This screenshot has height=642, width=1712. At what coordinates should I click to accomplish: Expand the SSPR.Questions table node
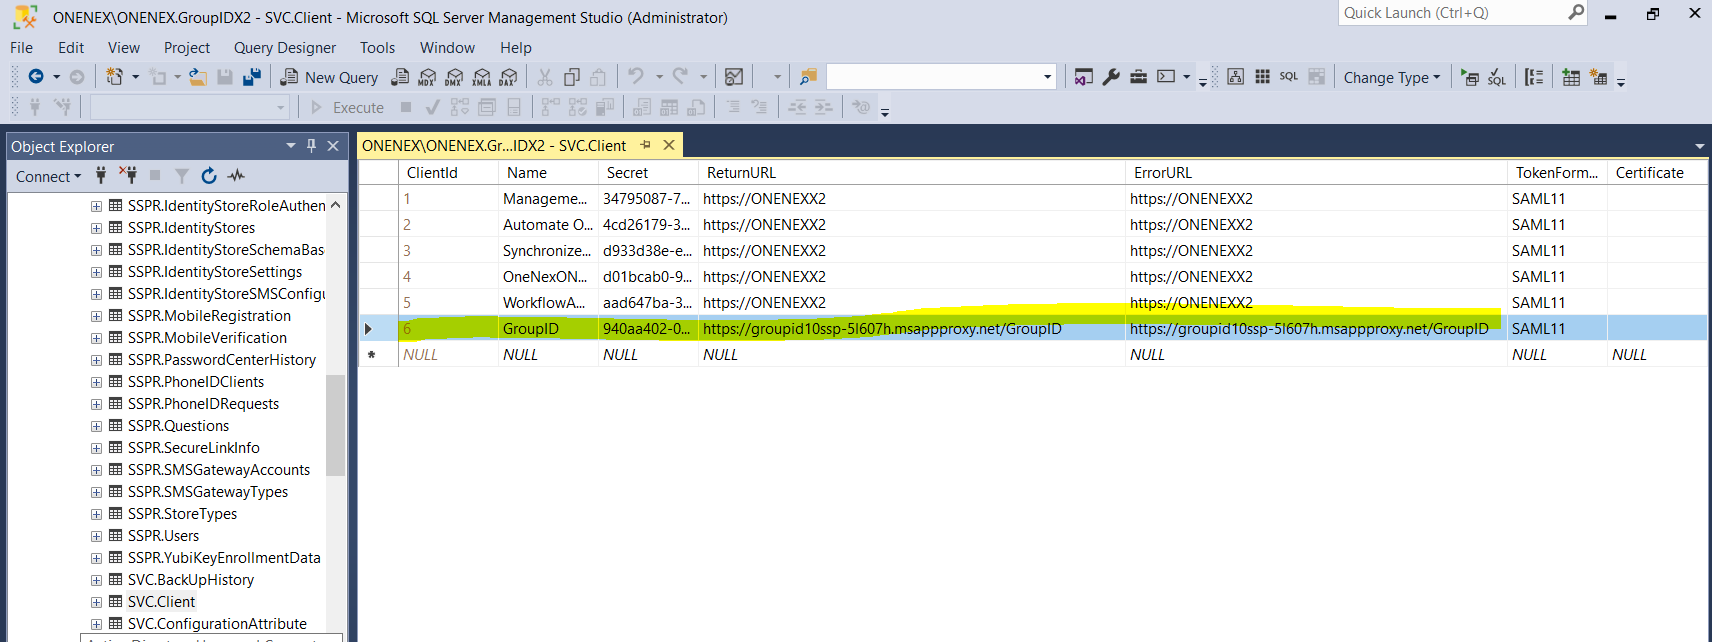(x=97, y=426)
